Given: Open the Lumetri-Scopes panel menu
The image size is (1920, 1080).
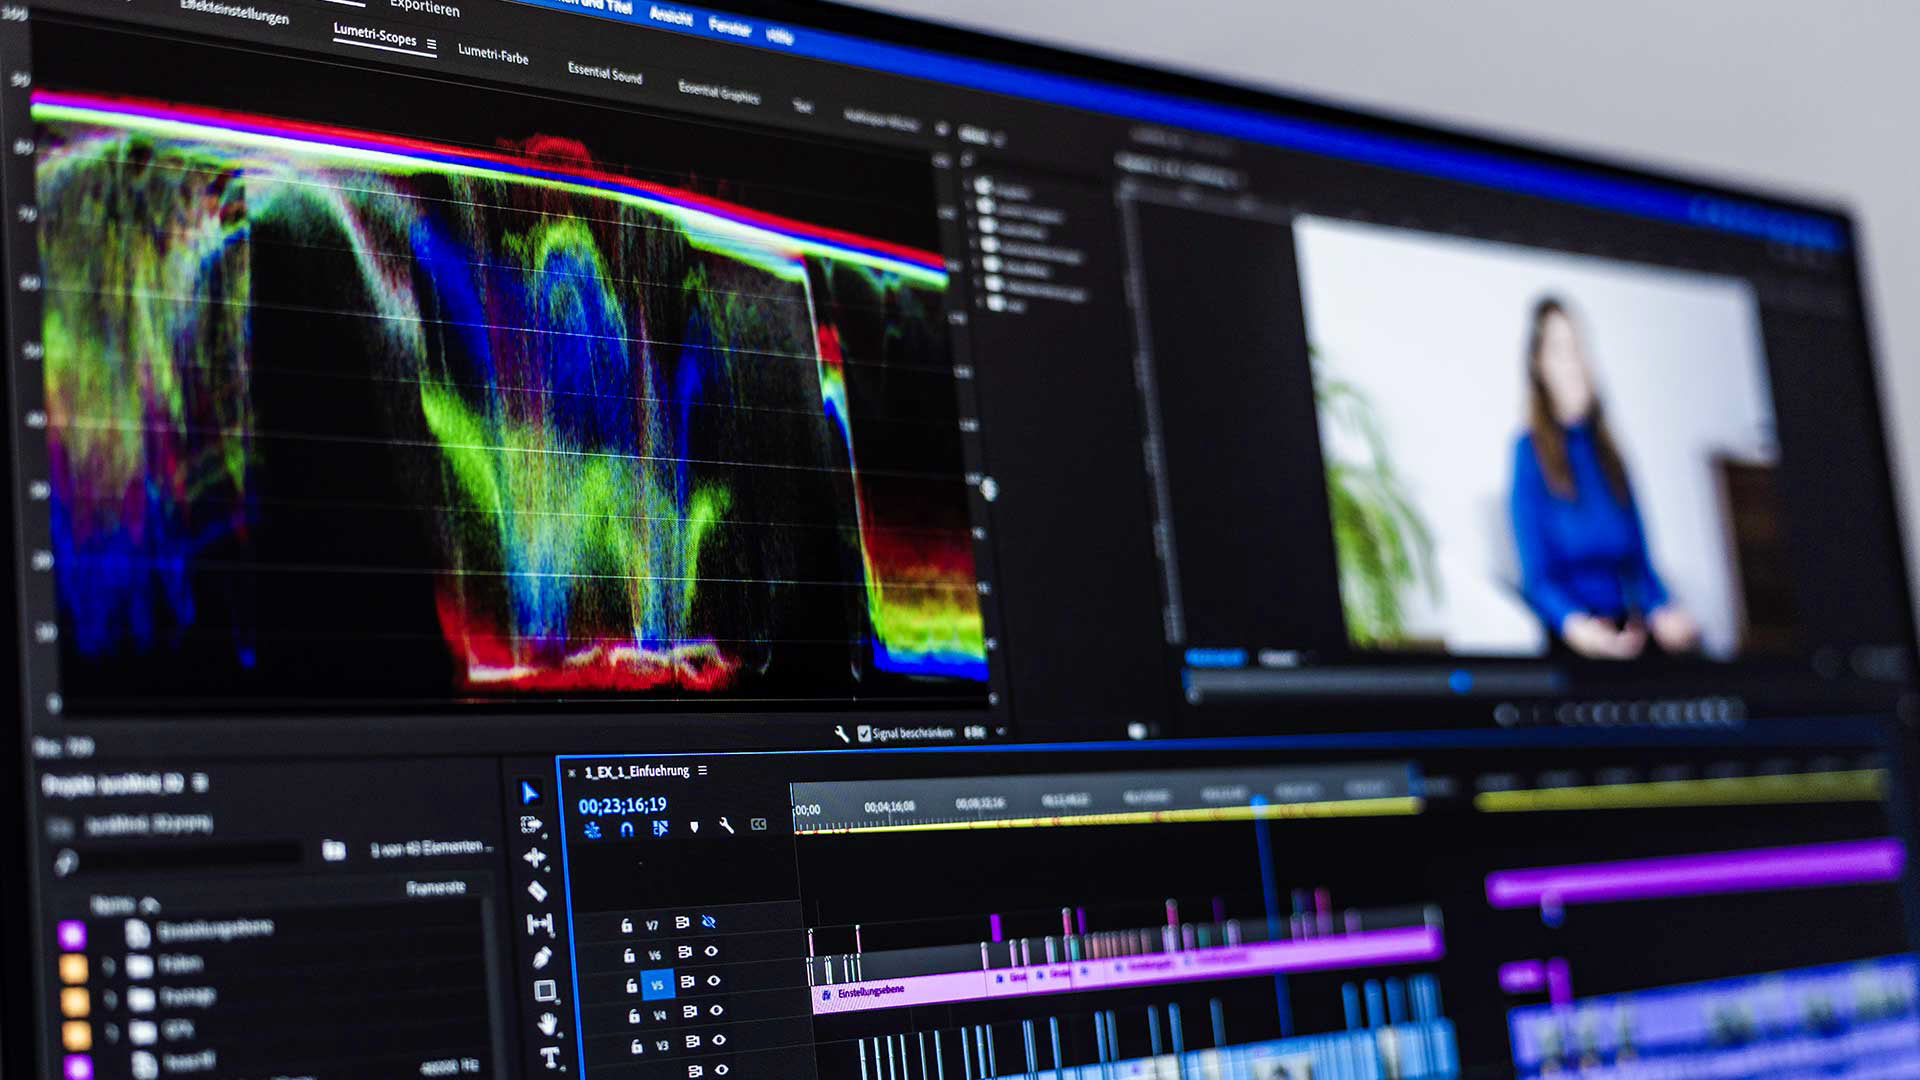Looking at the screenshot, I should click(x=432, y=44).
